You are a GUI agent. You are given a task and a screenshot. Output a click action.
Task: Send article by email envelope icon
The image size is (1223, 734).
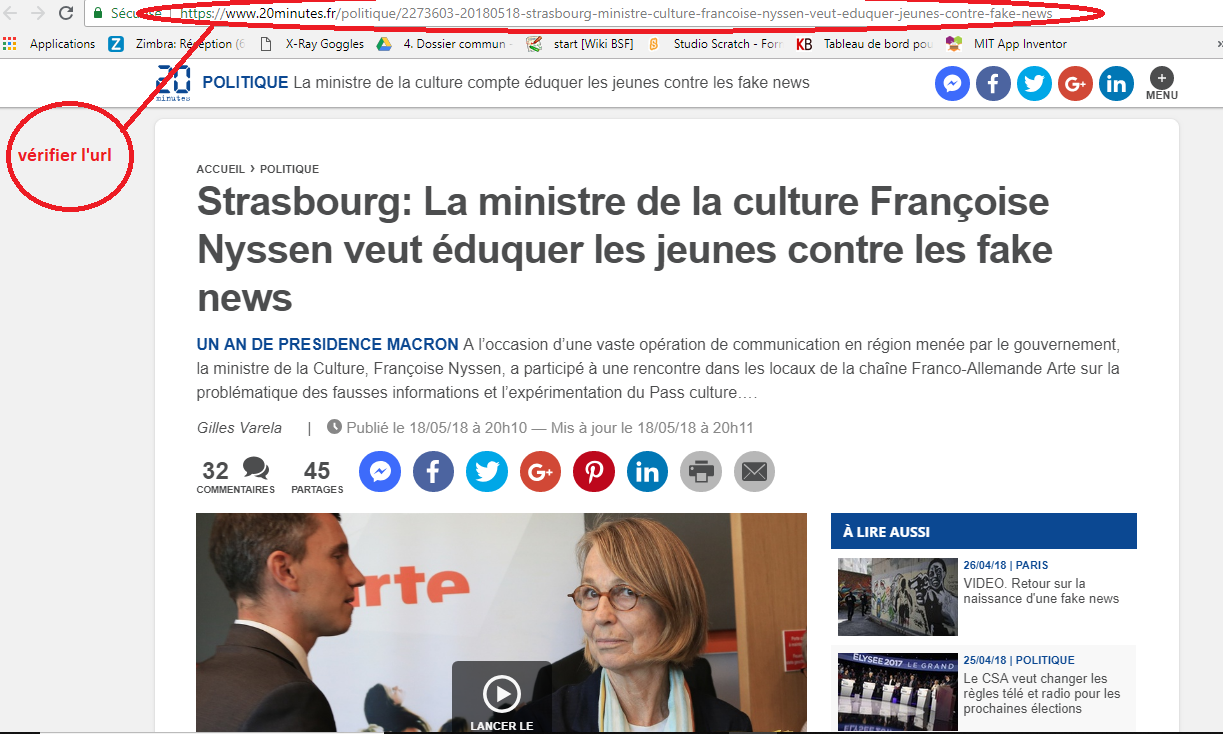click(754, 471)
